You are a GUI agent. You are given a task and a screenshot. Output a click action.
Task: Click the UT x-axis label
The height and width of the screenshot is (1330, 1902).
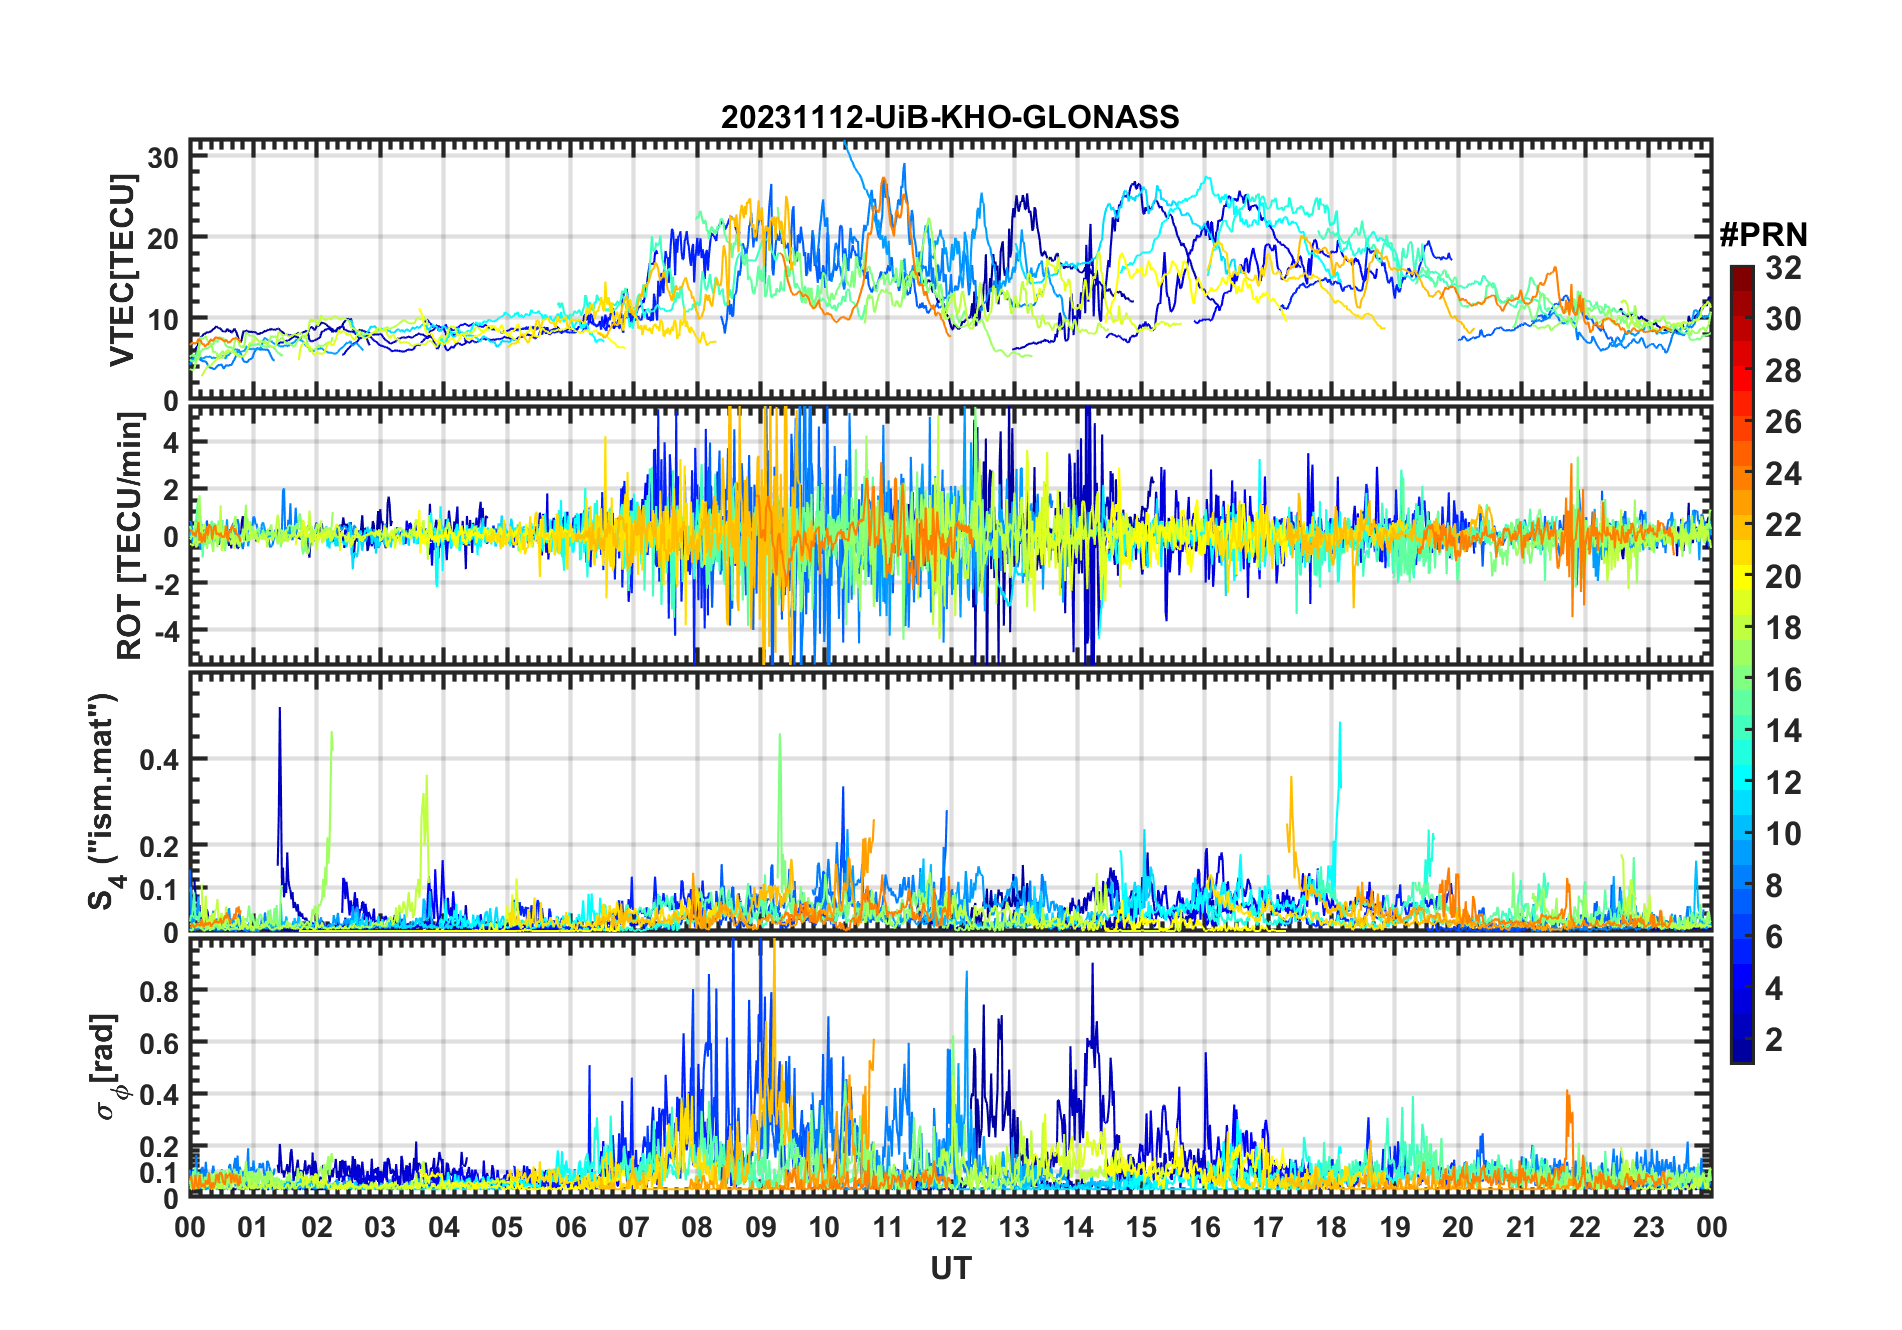pyautogui.click(x=950, y=1268)
